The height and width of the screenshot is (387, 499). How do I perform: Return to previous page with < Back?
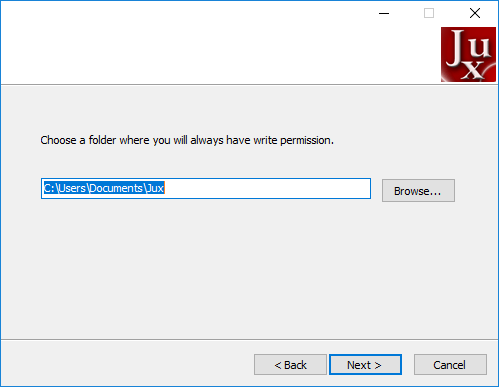point(290,365)
